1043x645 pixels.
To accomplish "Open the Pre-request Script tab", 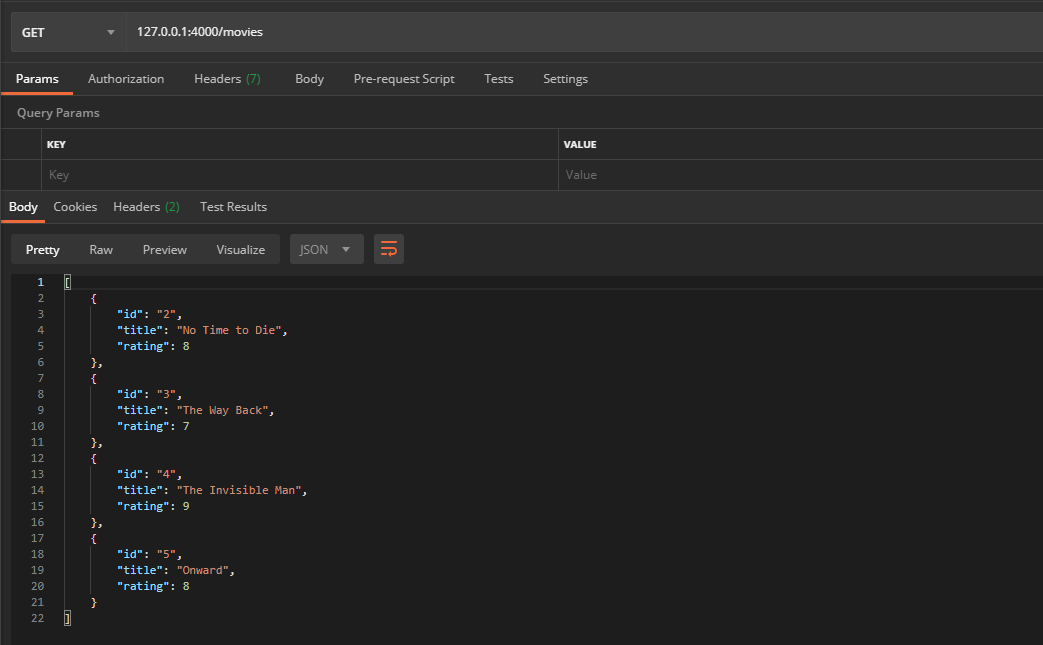I will [x=404, y=79].
